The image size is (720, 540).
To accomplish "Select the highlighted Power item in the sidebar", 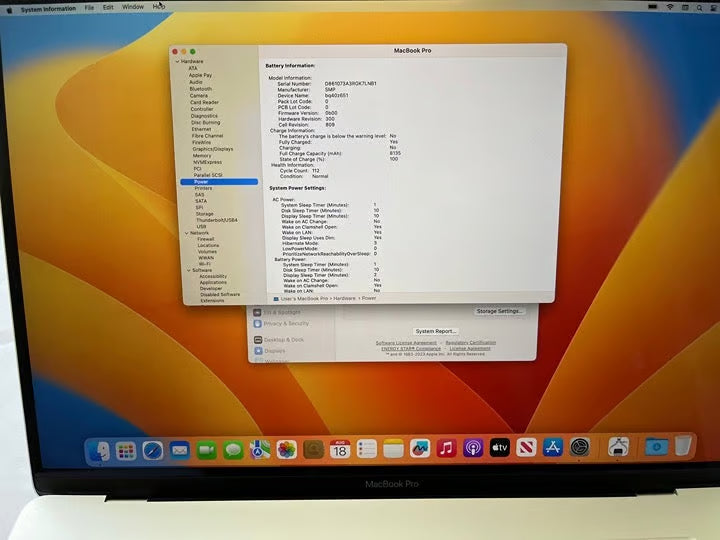I will 219,182.
